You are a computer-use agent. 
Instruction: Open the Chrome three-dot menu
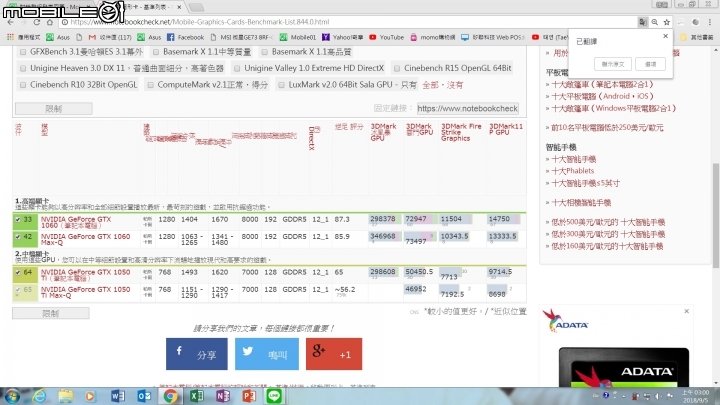pyautogui.click(x=710, y=22)
